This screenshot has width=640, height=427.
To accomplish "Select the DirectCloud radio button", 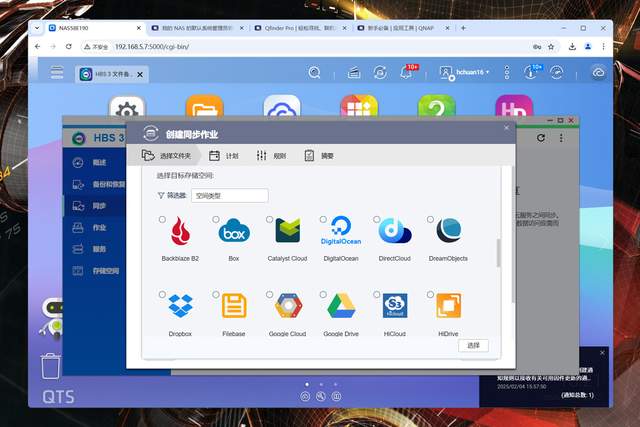I will tap(377, 220).
